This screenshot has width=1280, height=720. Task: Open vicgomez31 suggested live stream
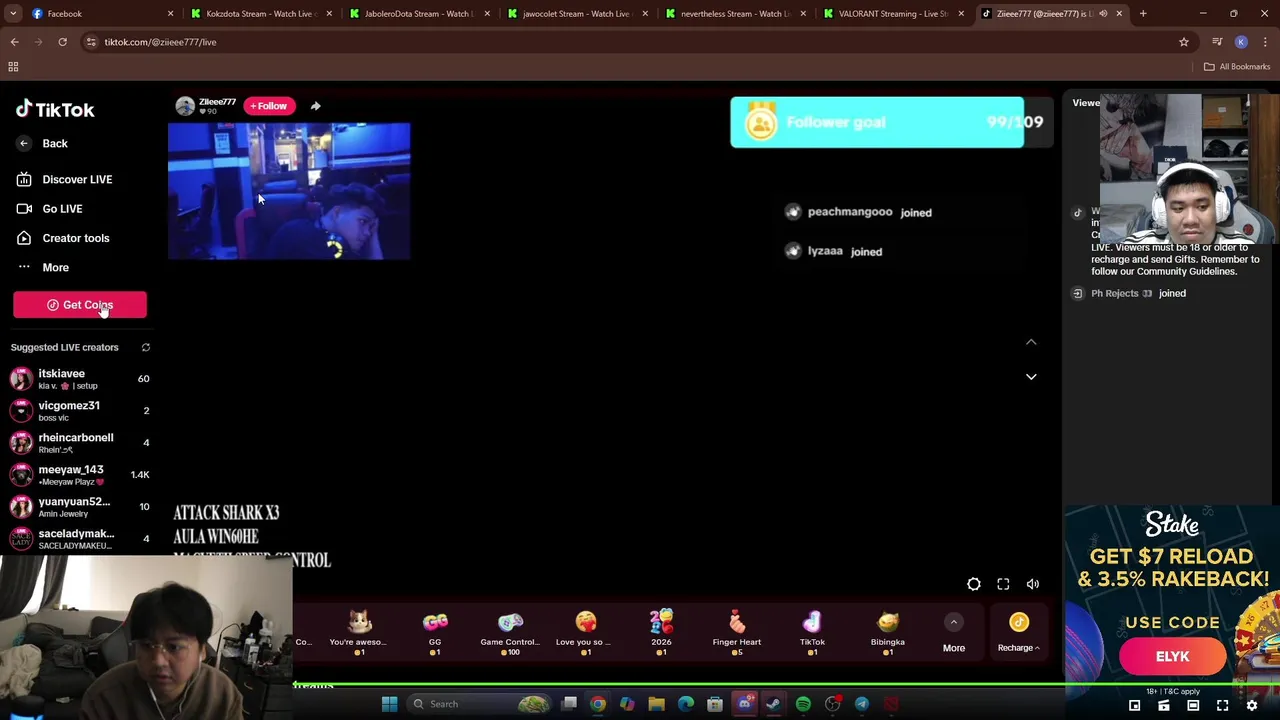point(80,410)
